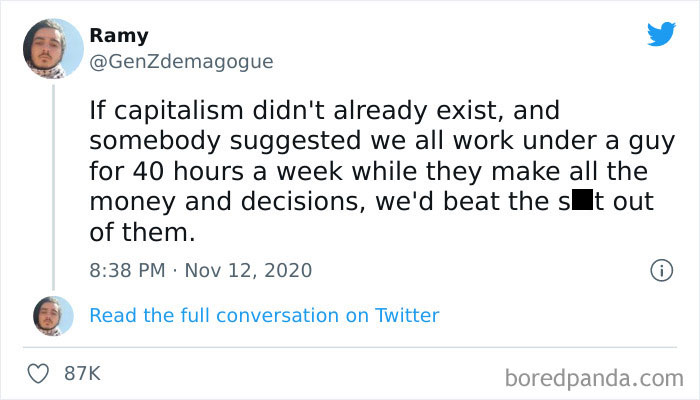The height and width of the screenshot is (400, 700).
Task: Click the small avatar beside the conversation link
Action: 53,315
